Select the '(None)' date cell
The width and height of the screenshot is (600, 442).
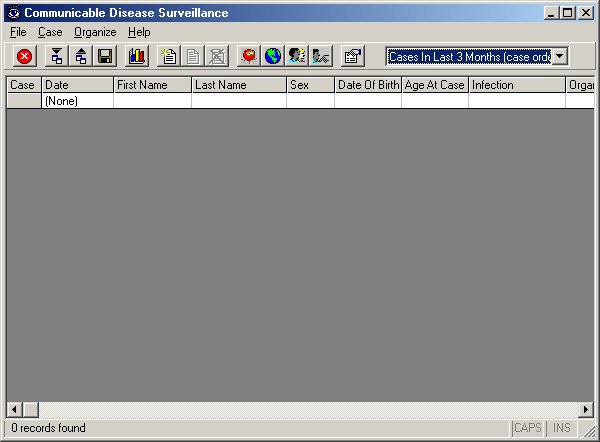[x=77, y=101]
